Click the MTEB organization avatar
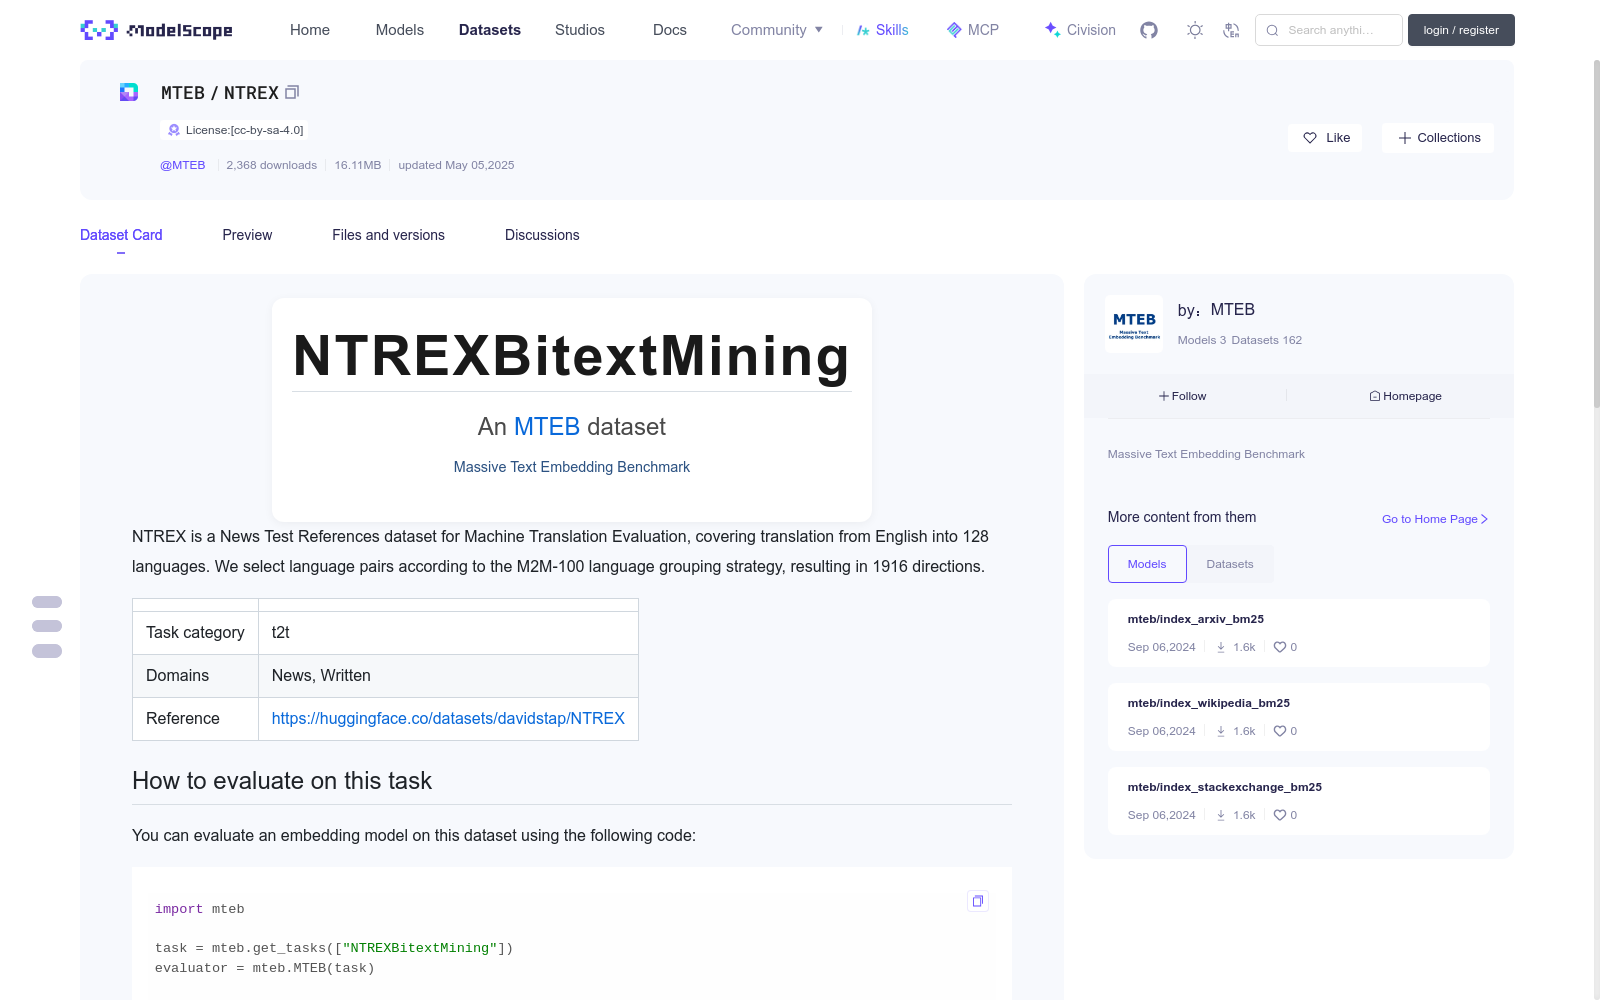This screenshot has width=1600, height=1000. [1134, 324]
